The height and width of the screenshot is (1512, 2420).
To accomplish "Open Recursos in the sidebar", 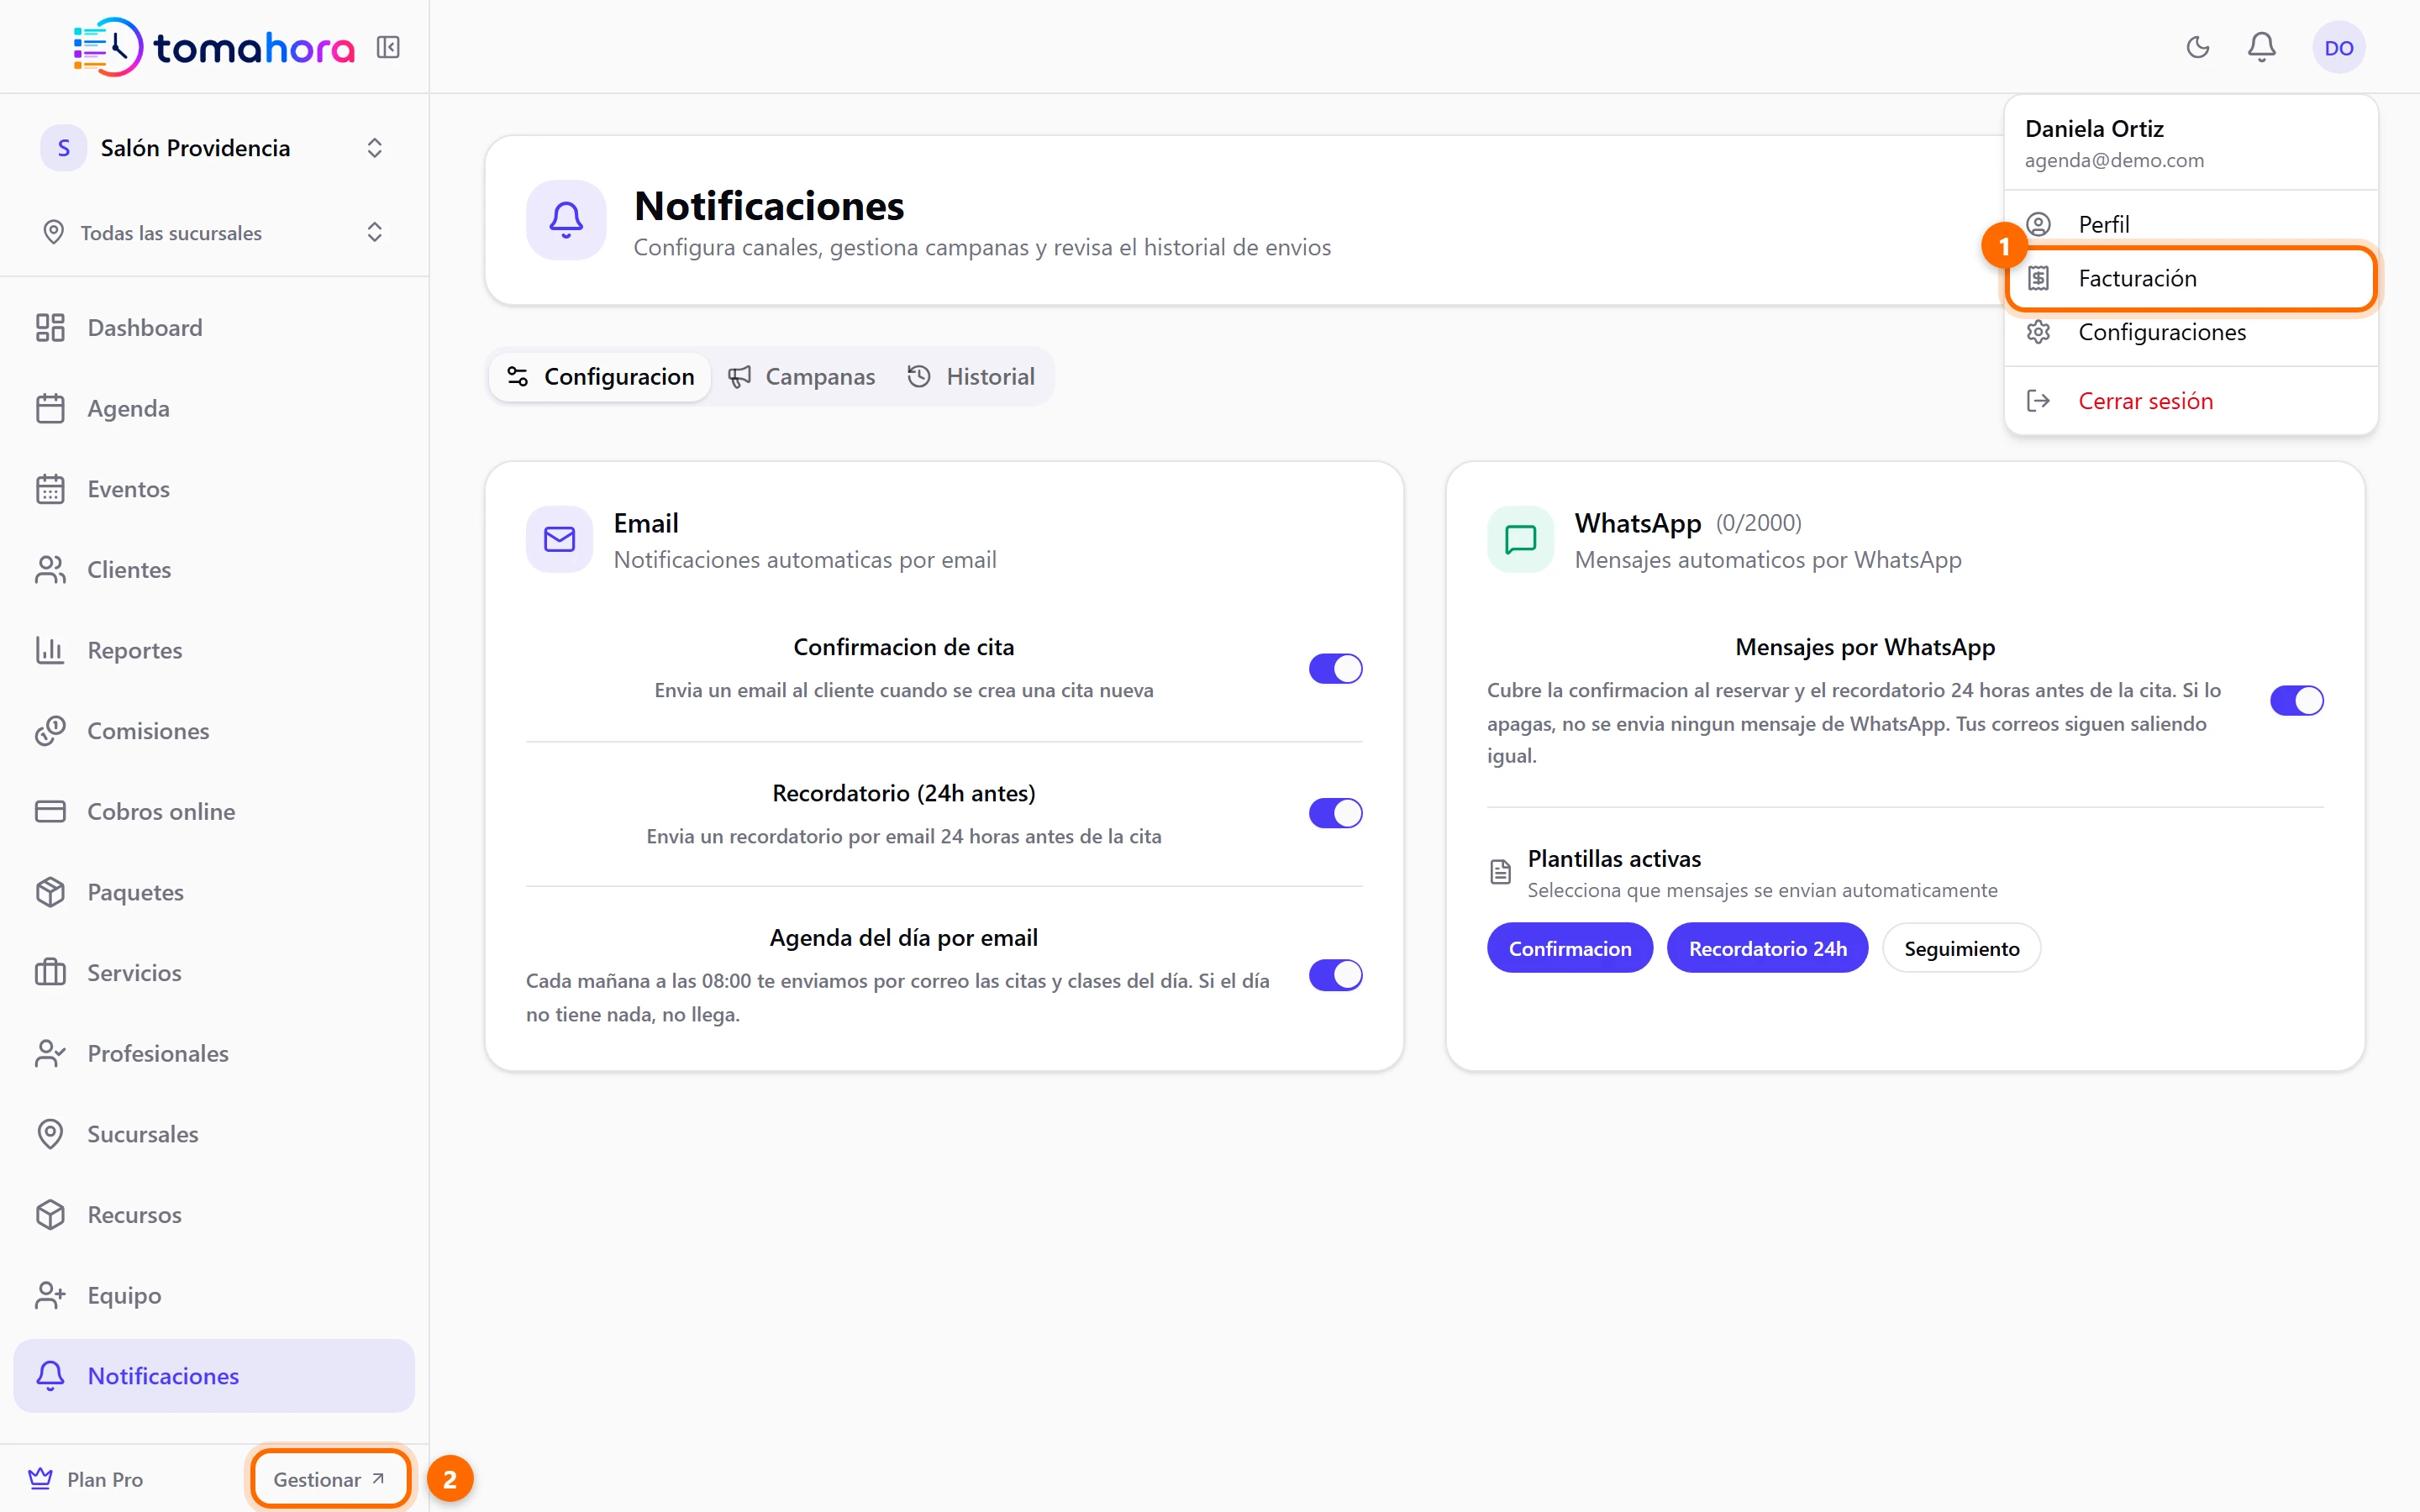I will pyautogui.click(x=214, y=1215).
